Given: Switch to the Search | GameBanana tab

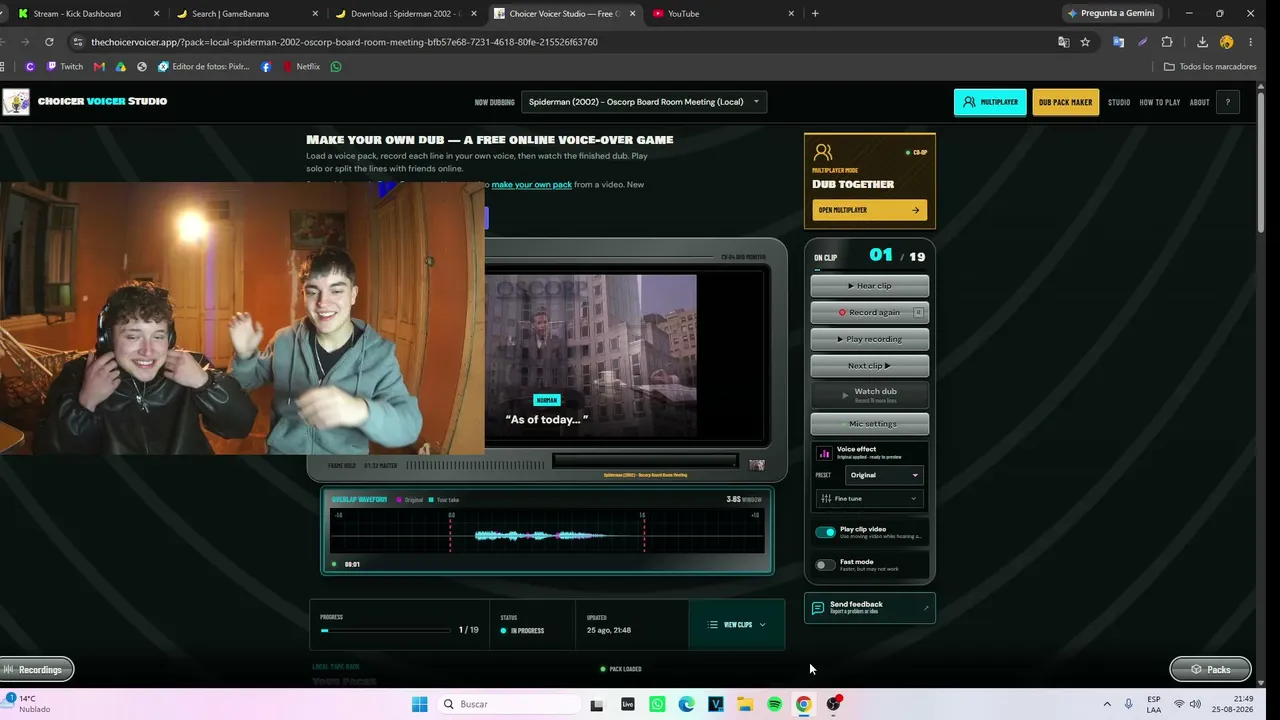Looking at the screenshot, I should click(245, 14).
